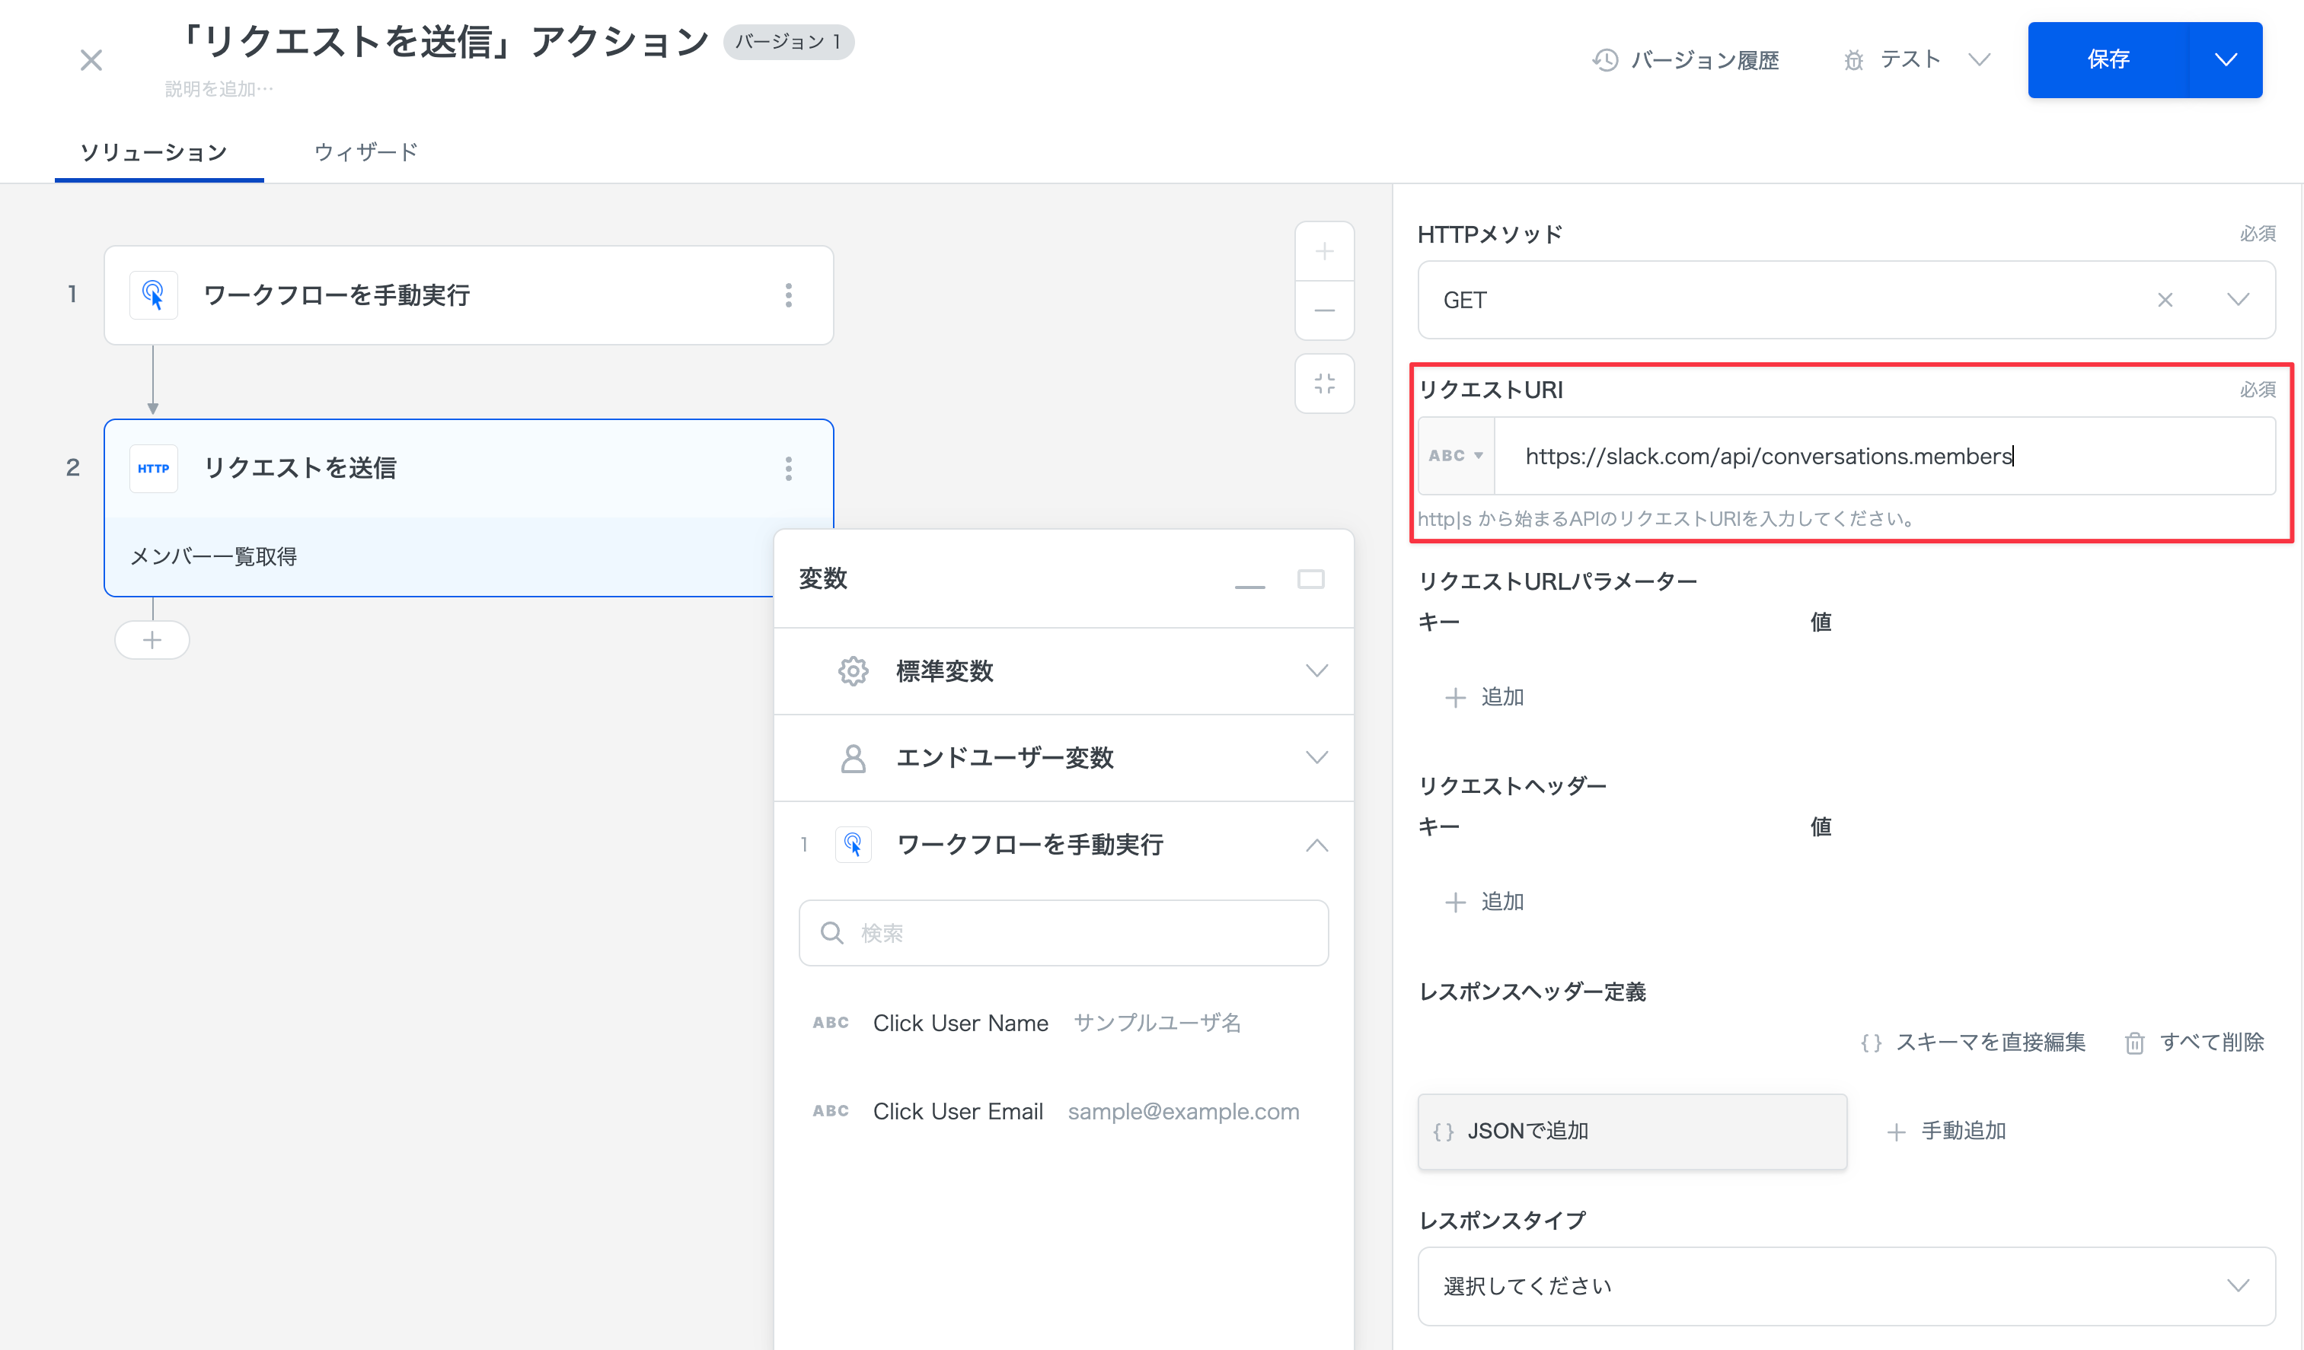Click すべて削除 trash icon
Viewport: 2304px width, 1350px height.
point(2135,1042)
